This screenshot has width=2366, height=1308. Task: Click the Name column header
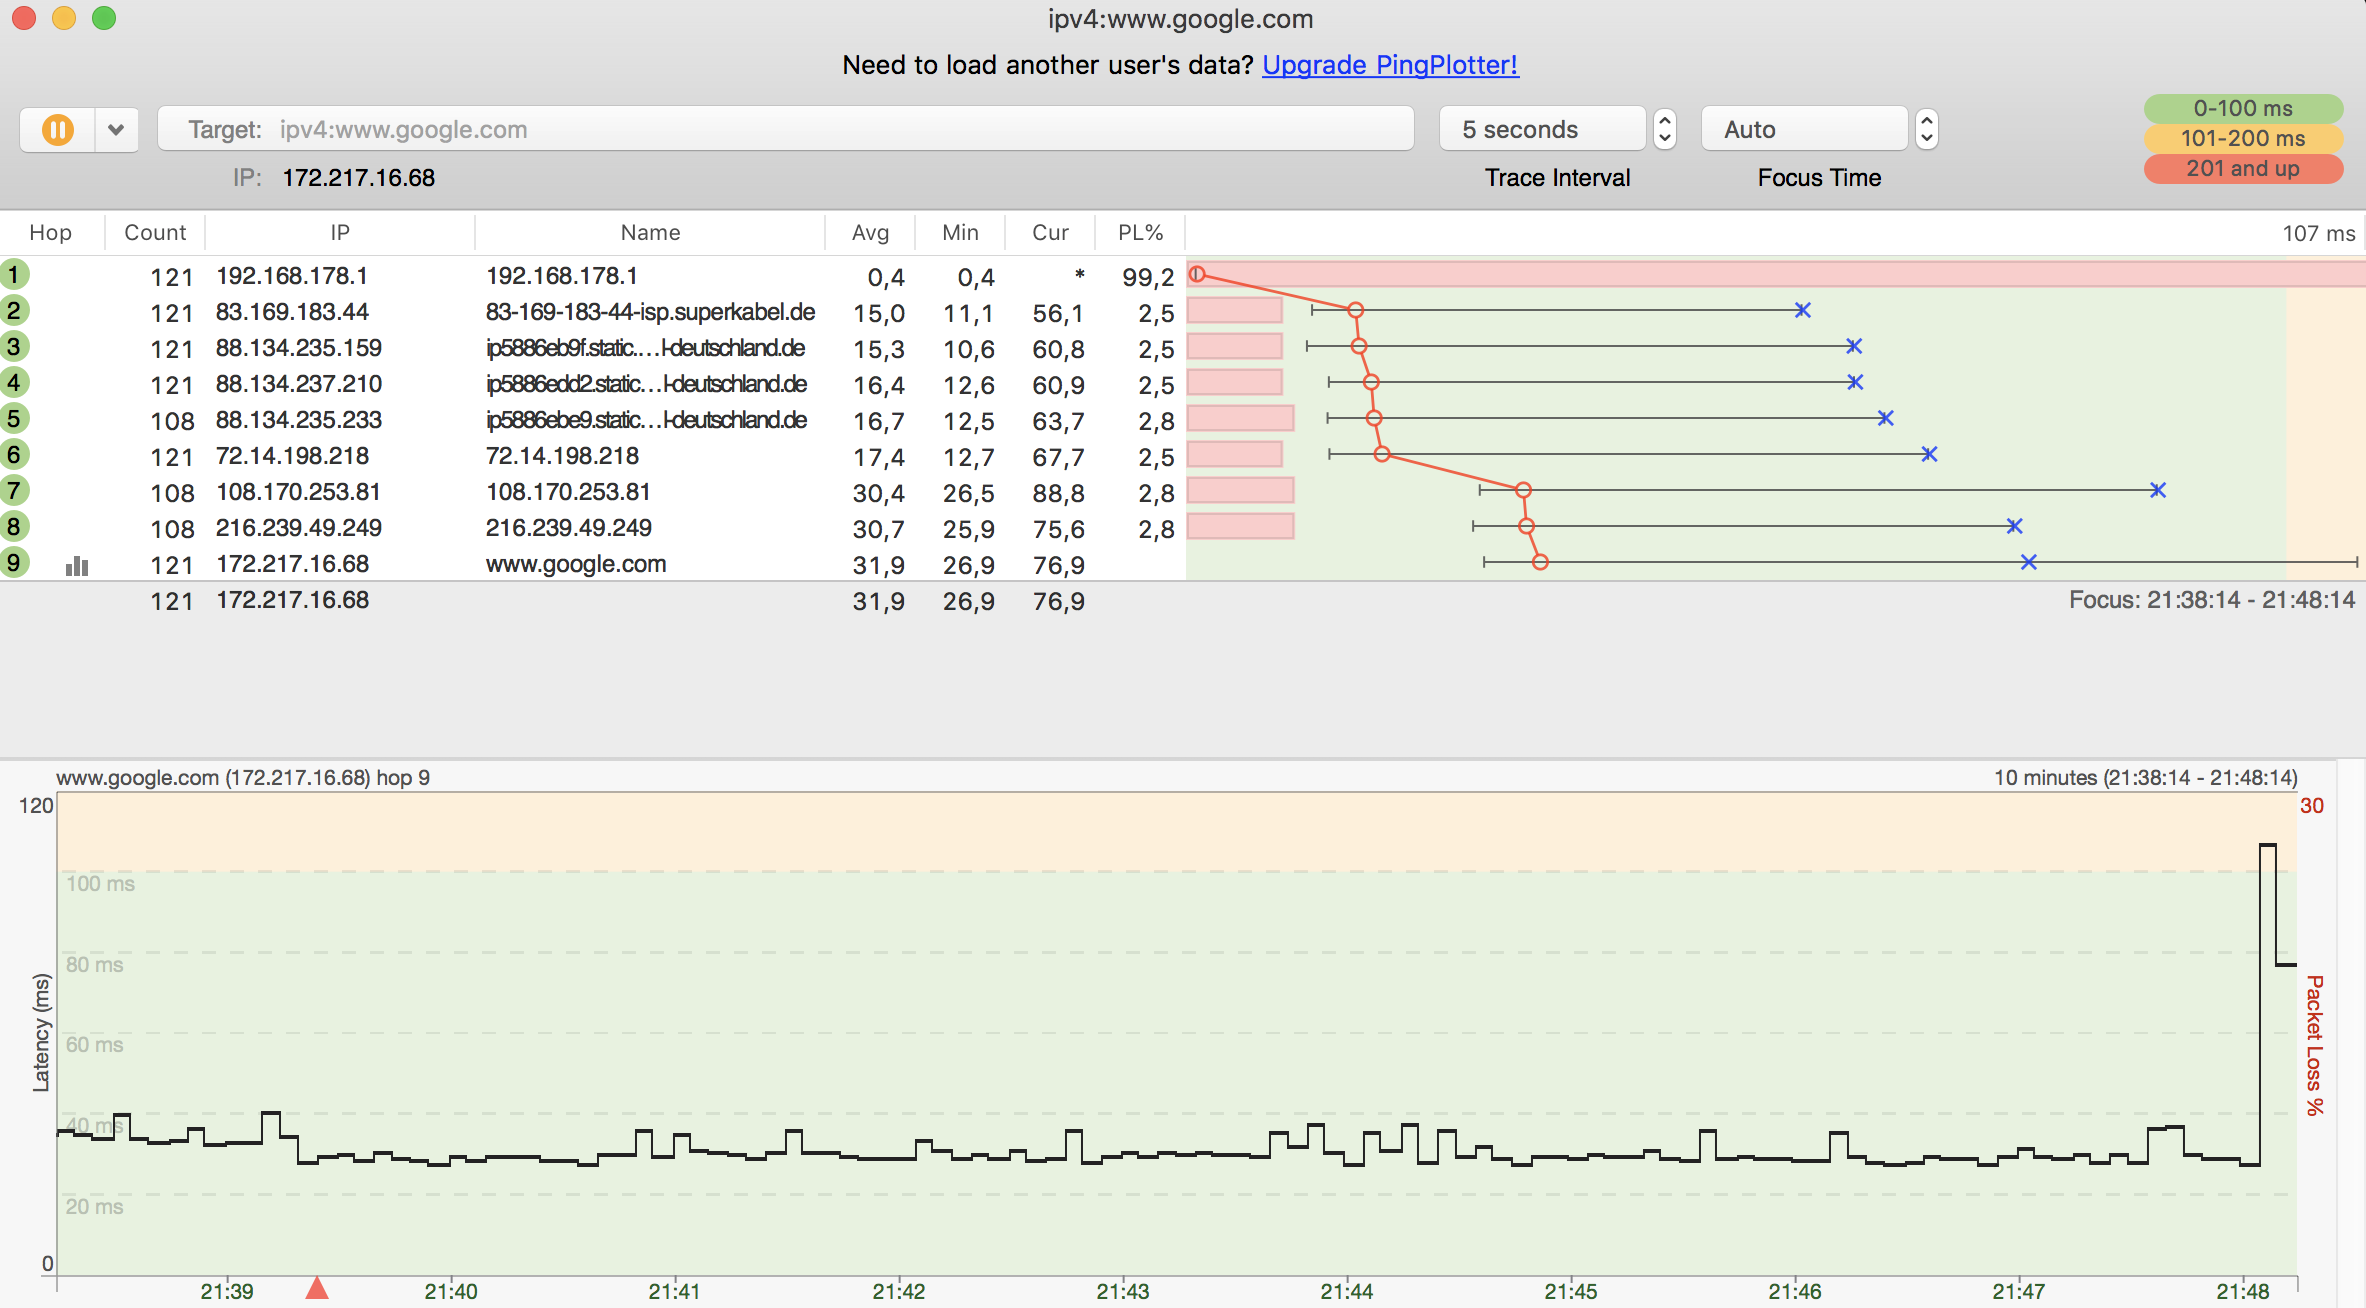[650, 232]
